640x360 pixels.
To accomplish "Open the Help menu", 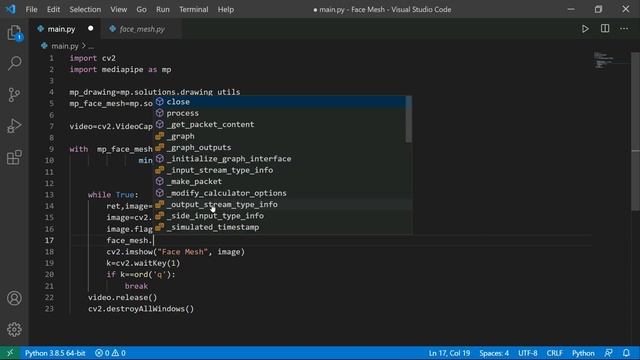I will point(226,9).
